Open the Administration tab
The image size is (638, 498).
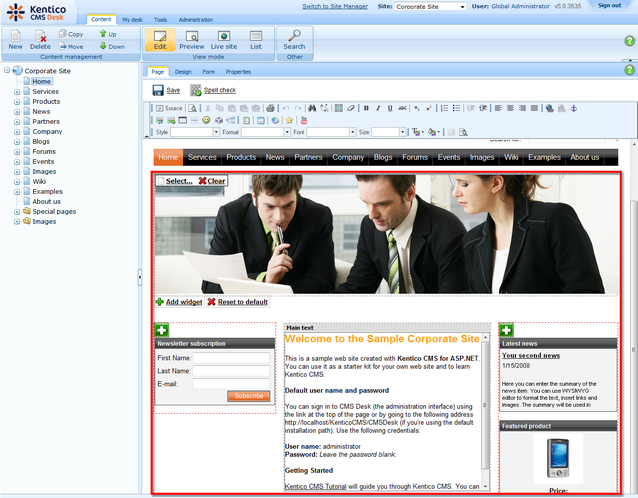coord(196,19)
